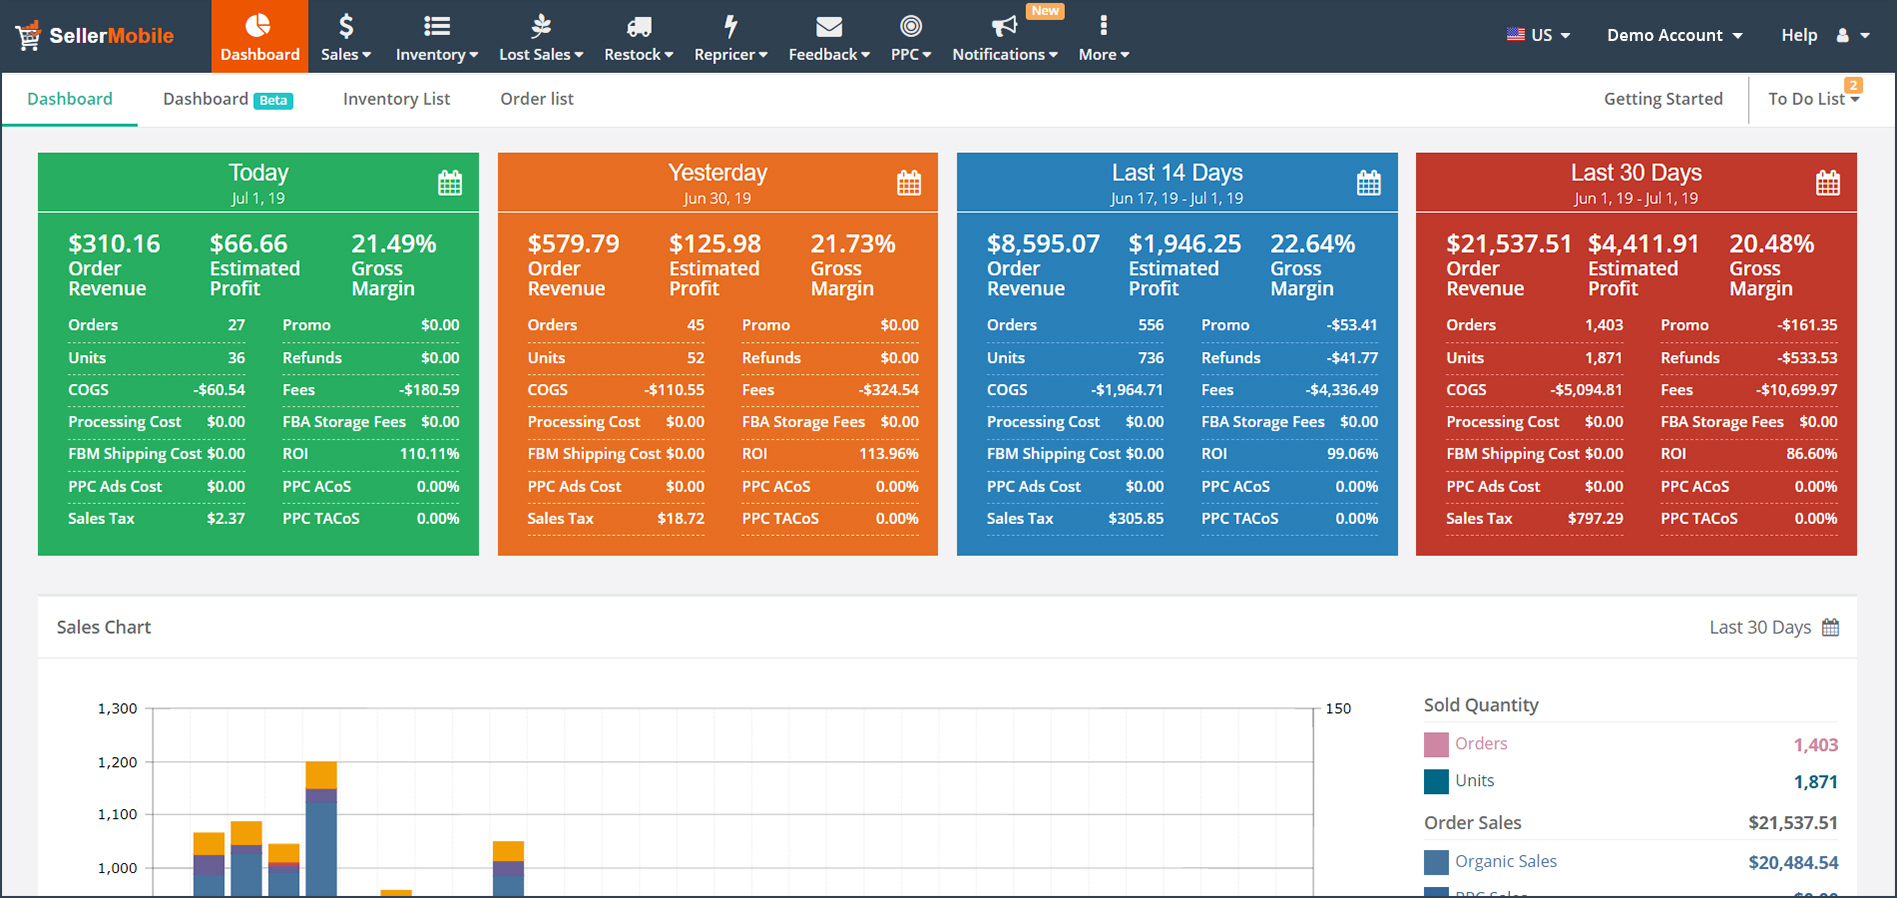Screen dimensions: 1897x898
Task: Open calendar icon on Today card
Action: 450,183
